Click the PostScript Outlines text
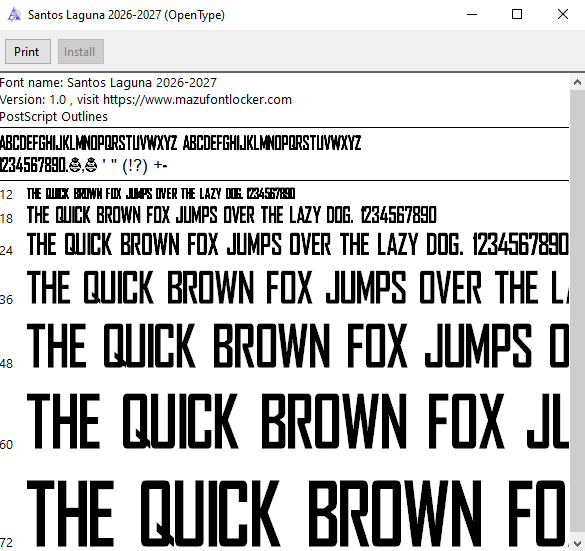The height and width of the screenshot is (551, 585). (x=54, y=117)
